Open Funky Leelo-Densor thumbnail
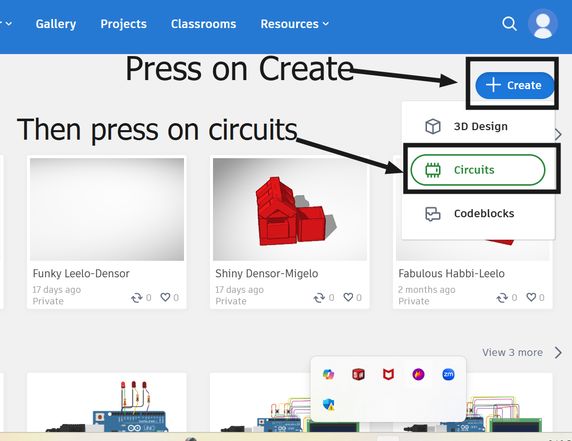Screen dimensions: 572x441 [x=107, y=209]
